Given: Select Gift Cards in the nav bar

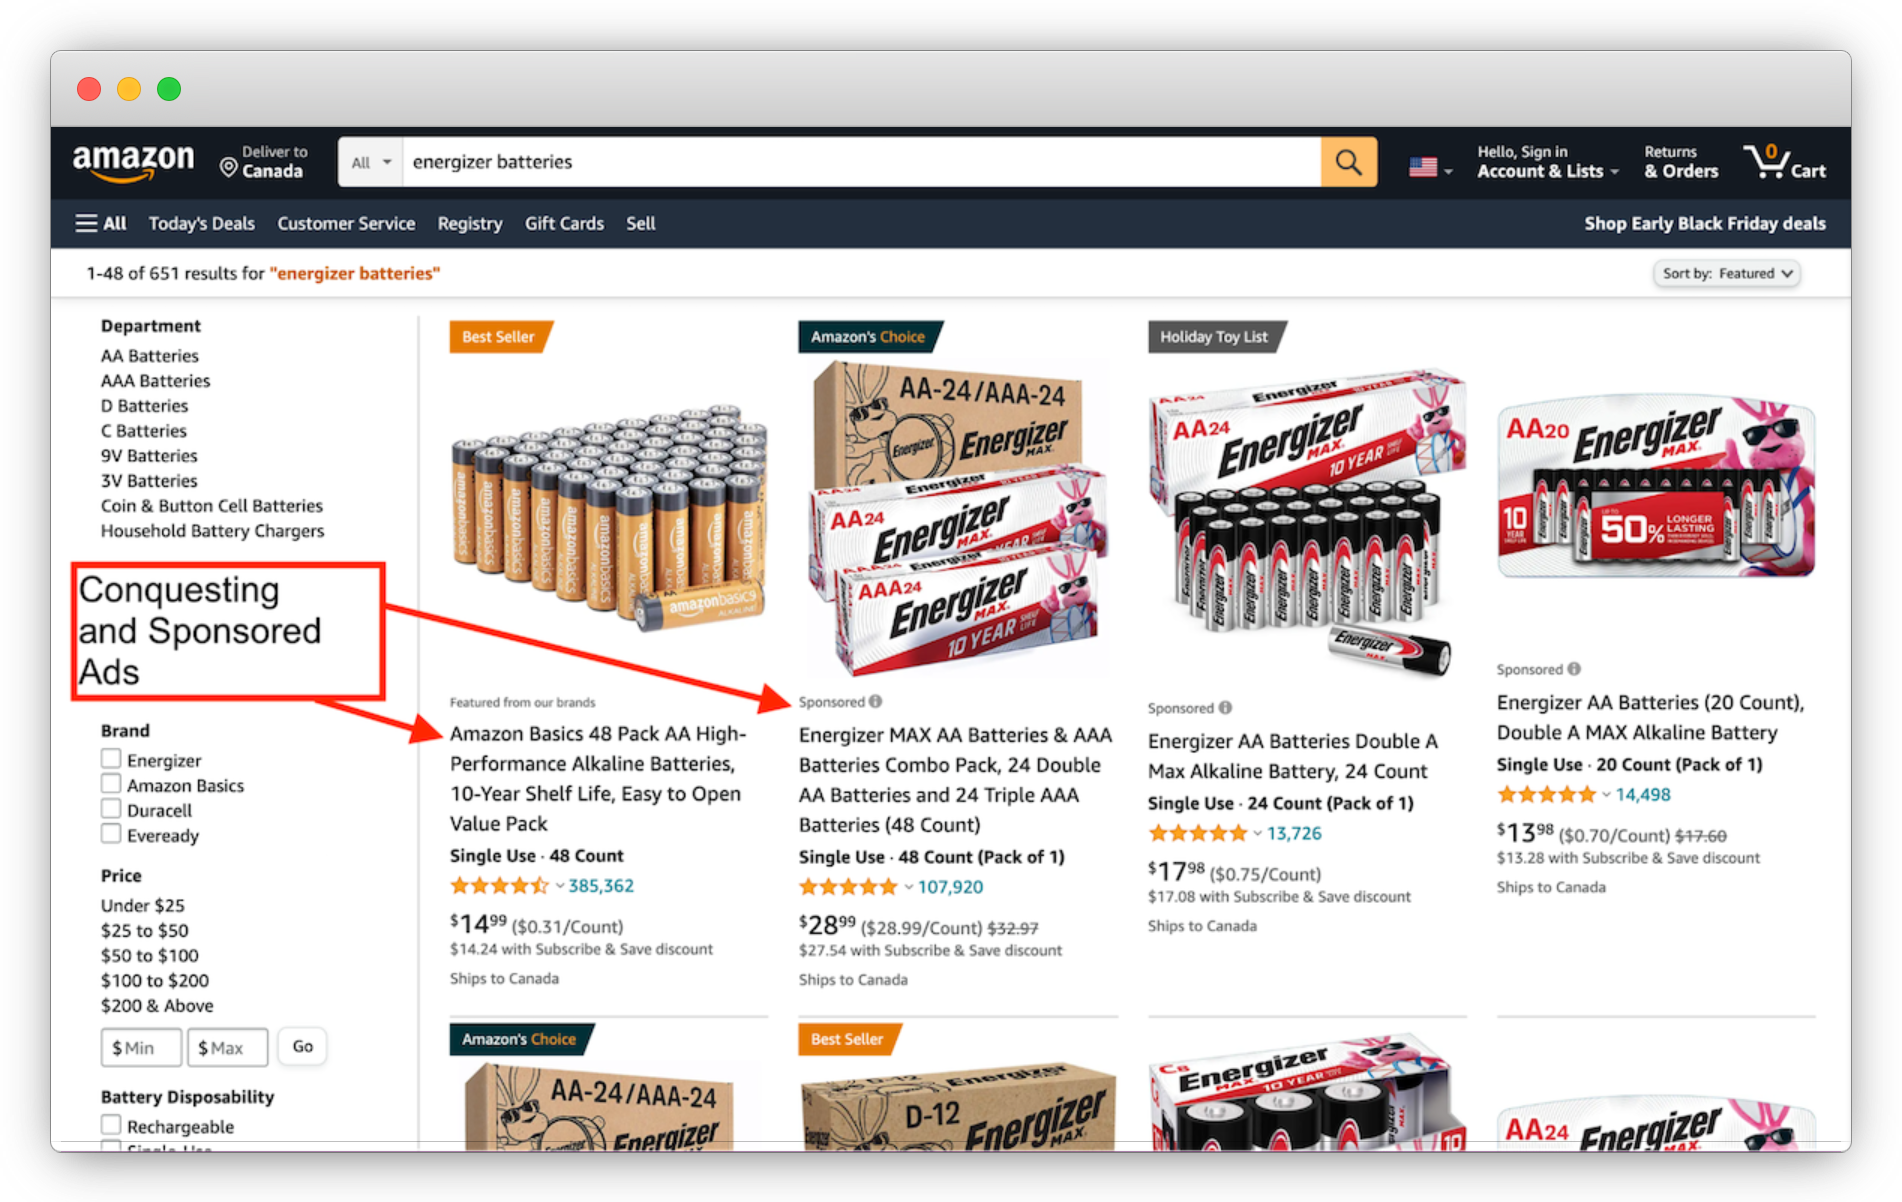Looking at the screenshot, I should point(564,223).
